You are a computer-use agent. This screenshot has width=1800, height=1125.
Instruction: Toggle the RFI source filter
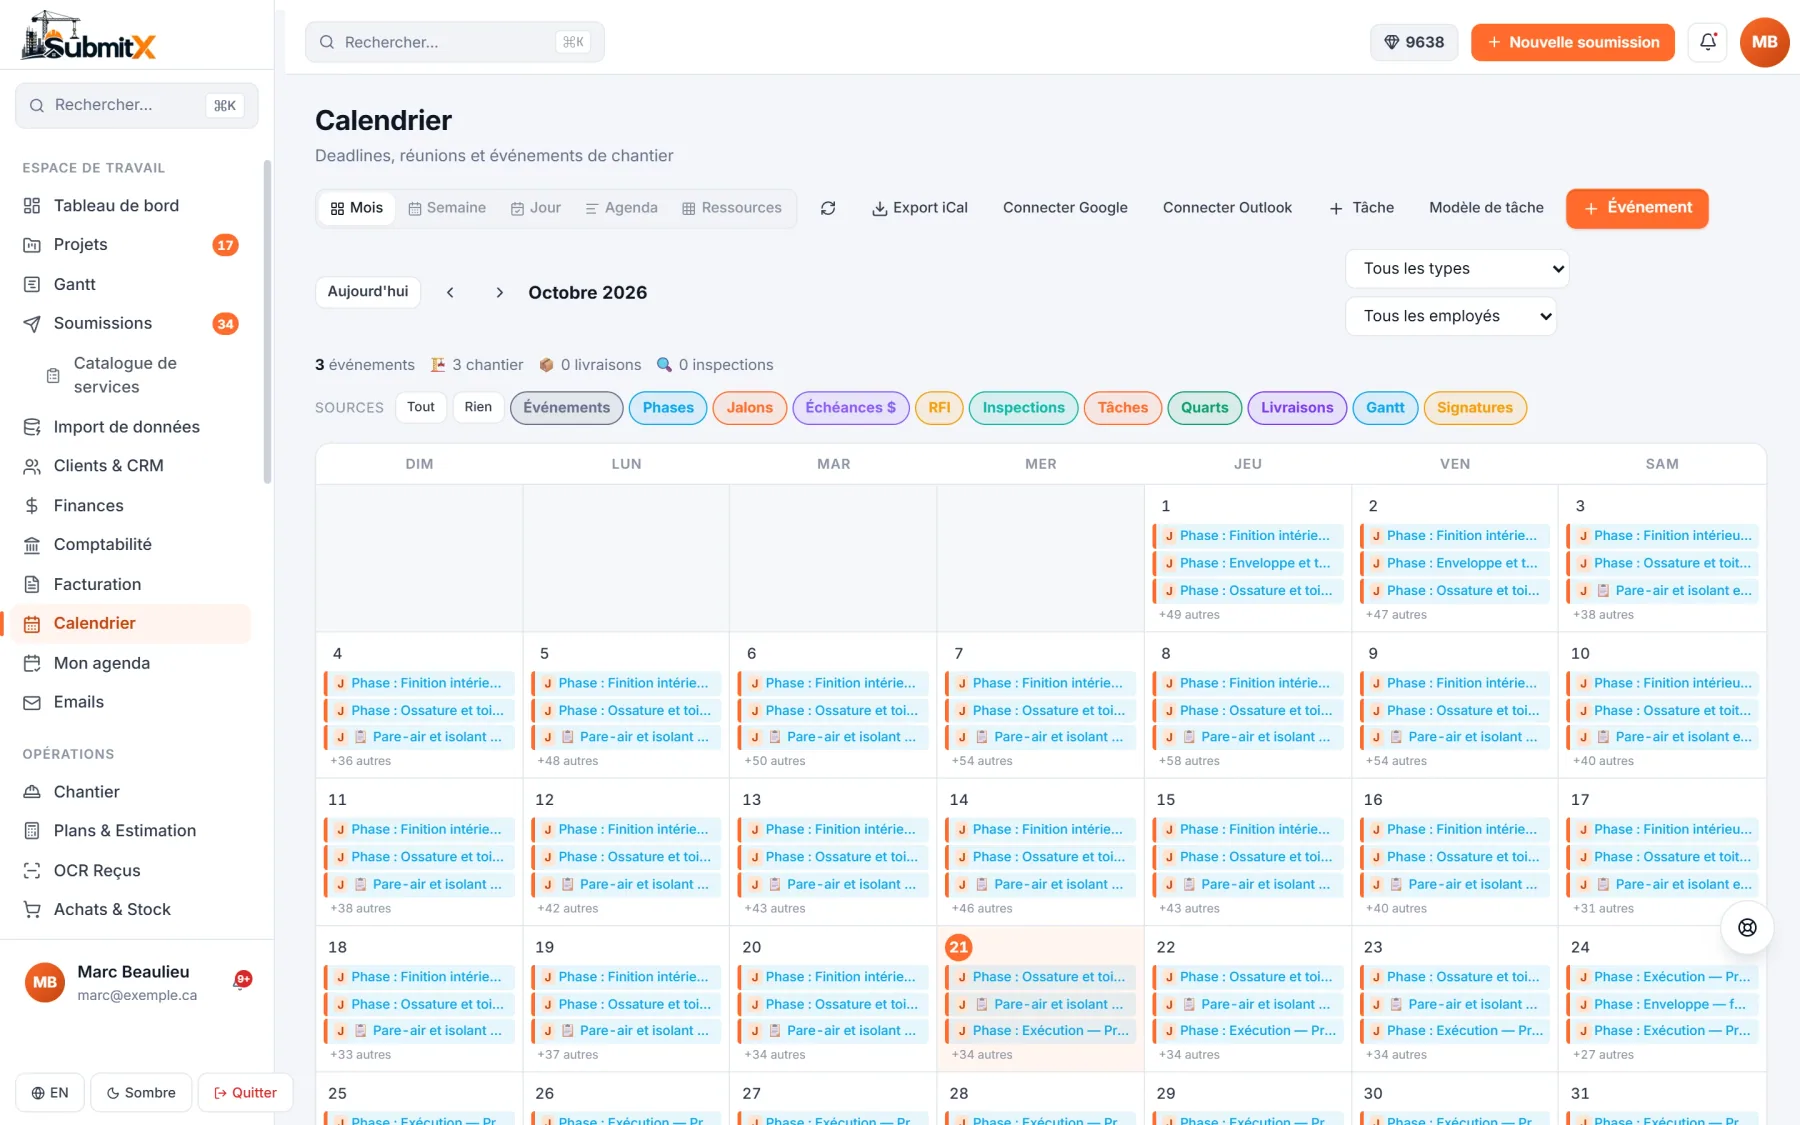point(939,407)
